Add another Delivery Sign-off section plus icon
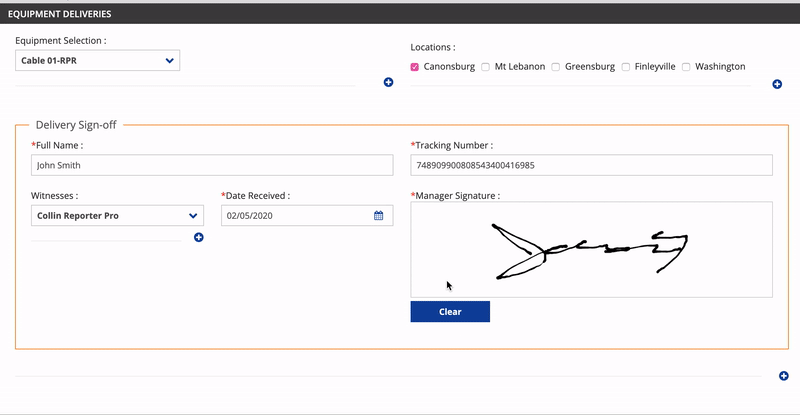 click(x=784, y=376)
